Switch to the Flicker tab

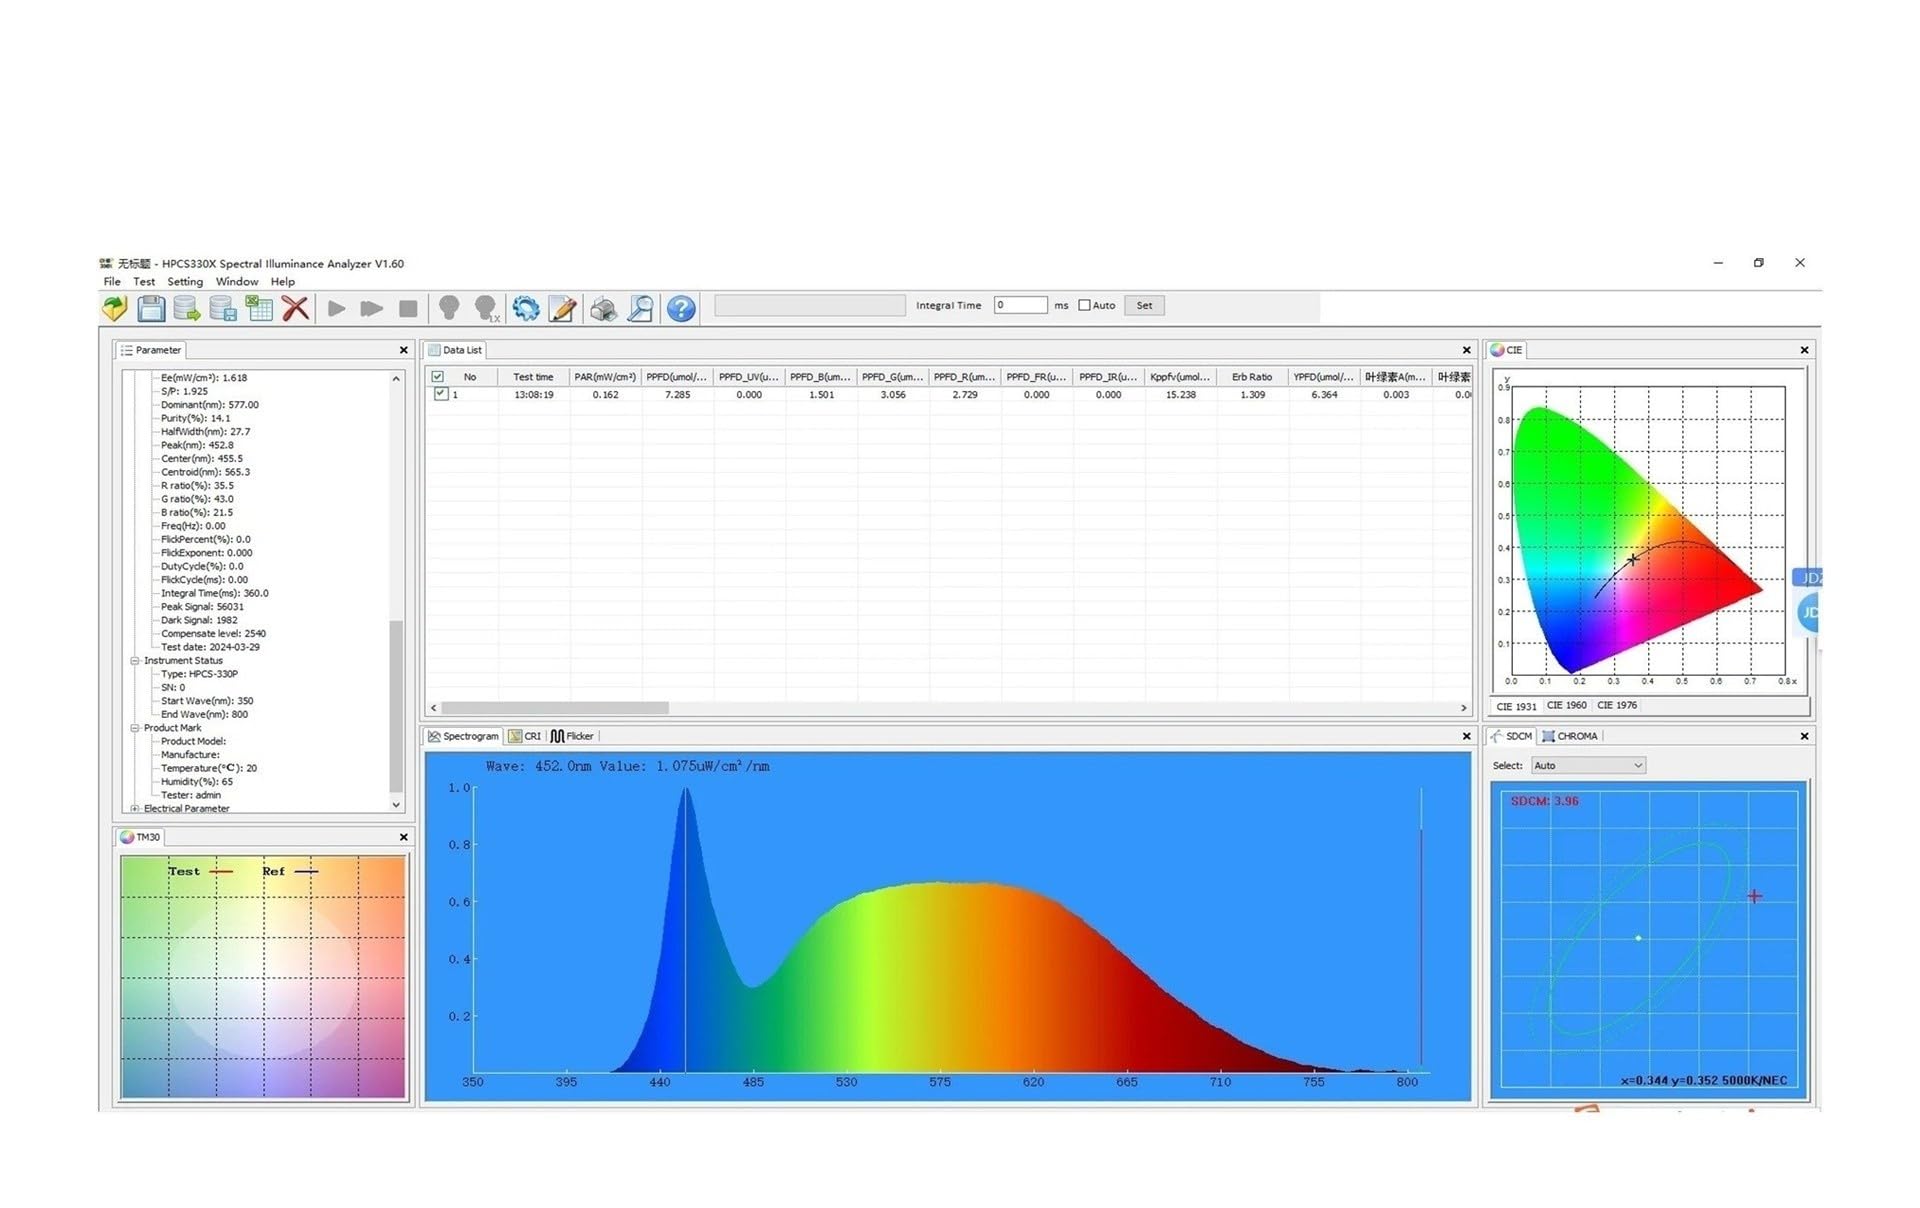tap(572, 736)
